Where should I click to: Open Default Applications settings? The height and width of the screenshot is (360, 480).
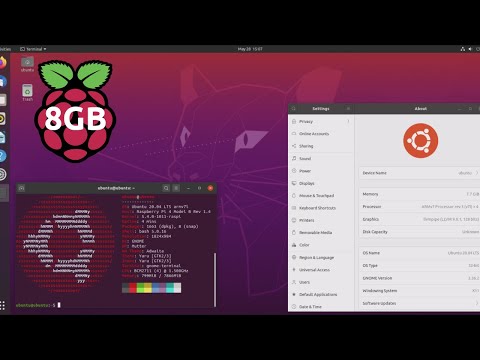coord(321,295)
